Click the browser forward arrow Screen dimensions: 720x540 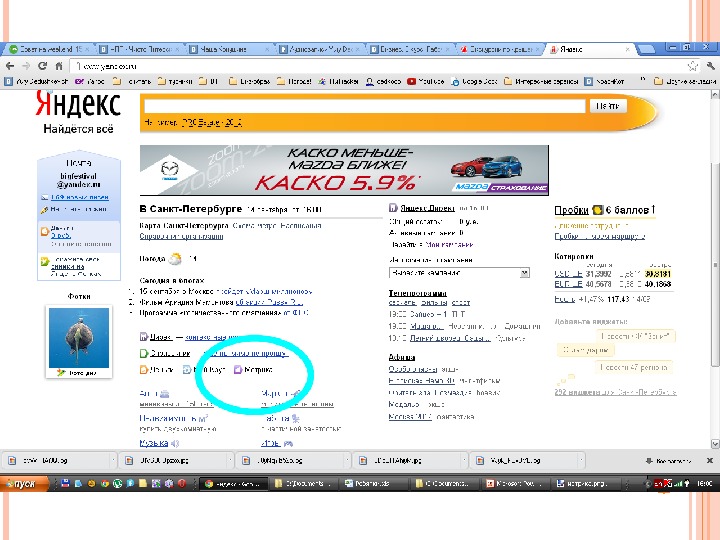point(26,66)
